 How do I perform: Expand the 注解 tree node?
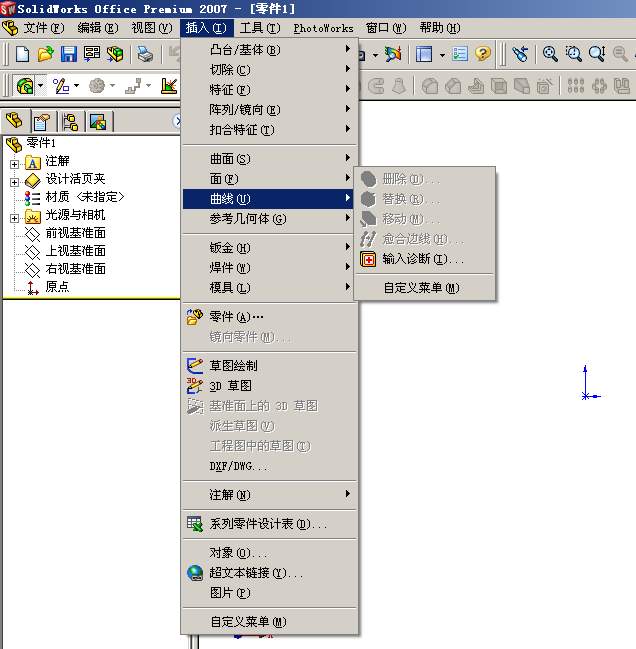(x=14, y=164)
